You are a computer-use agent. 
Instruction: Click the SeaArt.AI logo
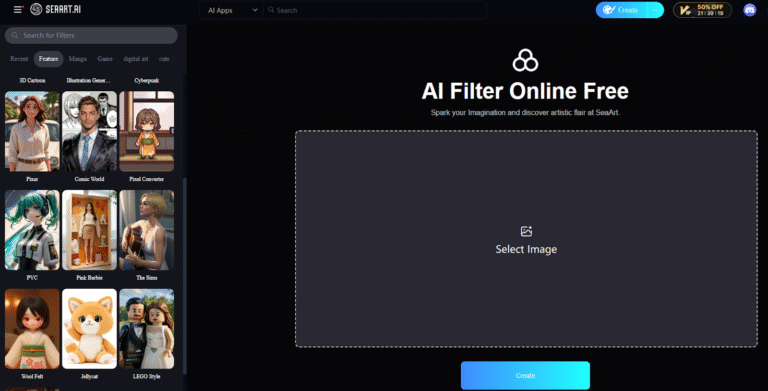click(56, 9)
